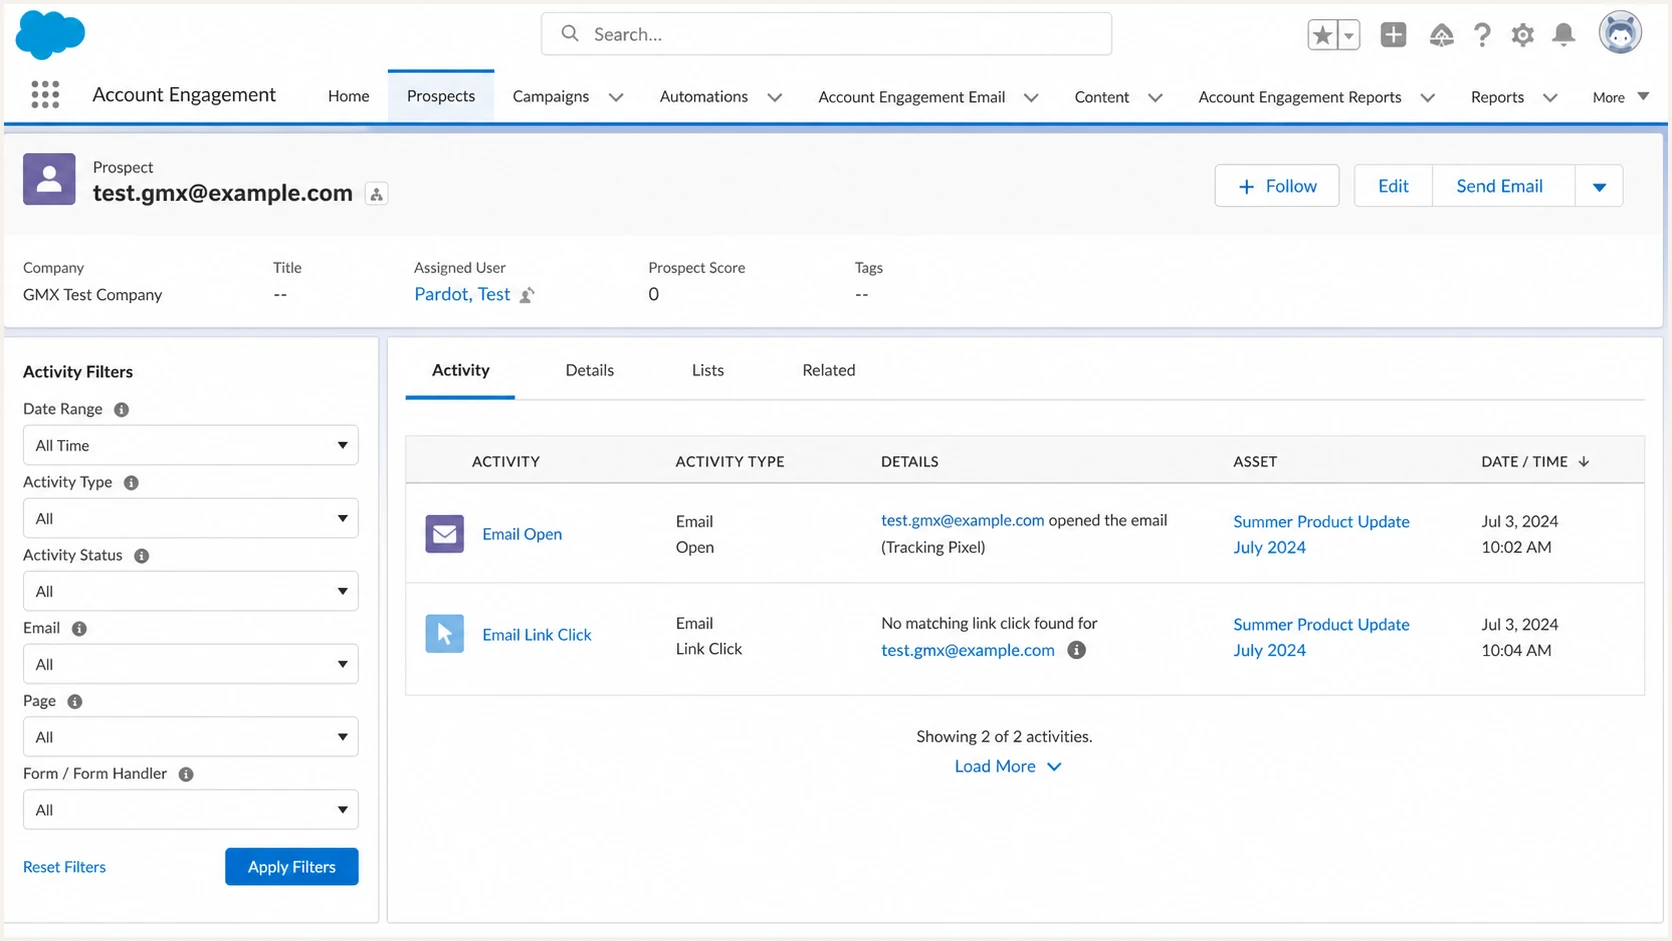Show Activity Status info icon

[141, 555]
